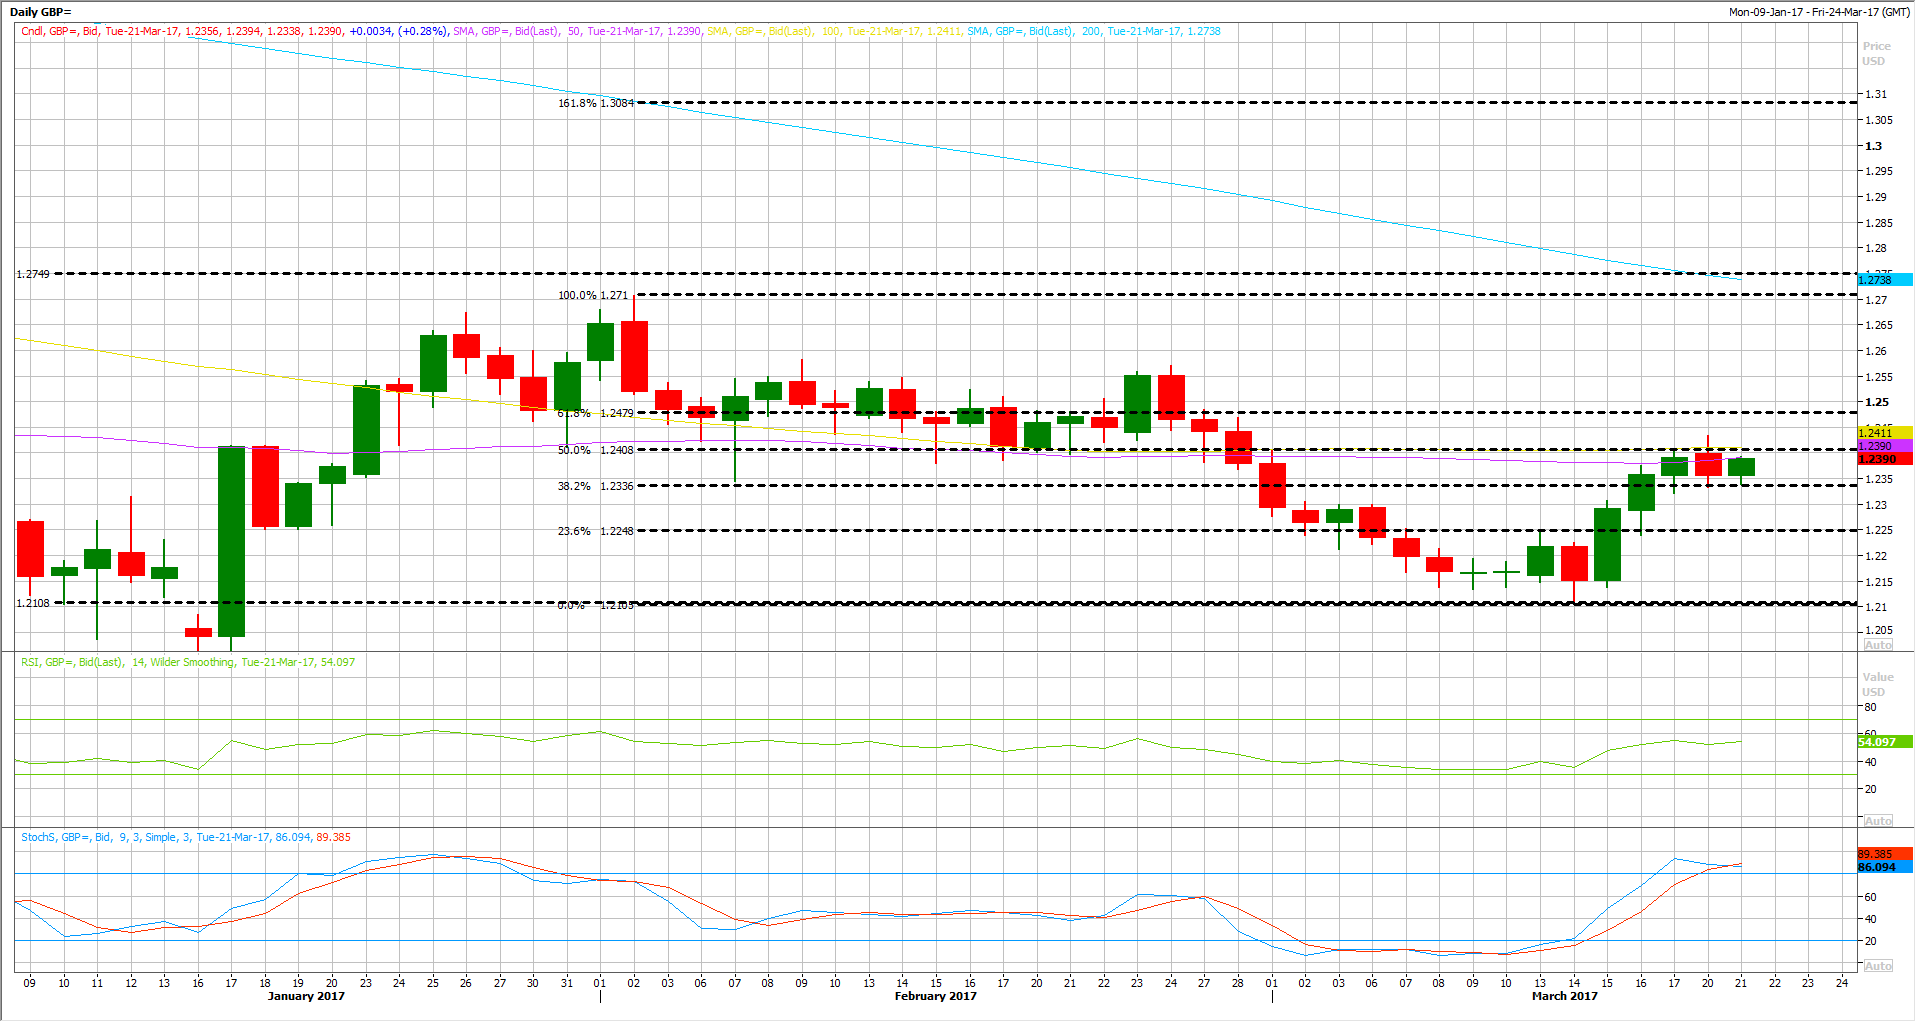Screen dimensions: 1916x1022
Task: Select the cyan 1.2738 SMA 200 price tag
Action: point(1884,280)
